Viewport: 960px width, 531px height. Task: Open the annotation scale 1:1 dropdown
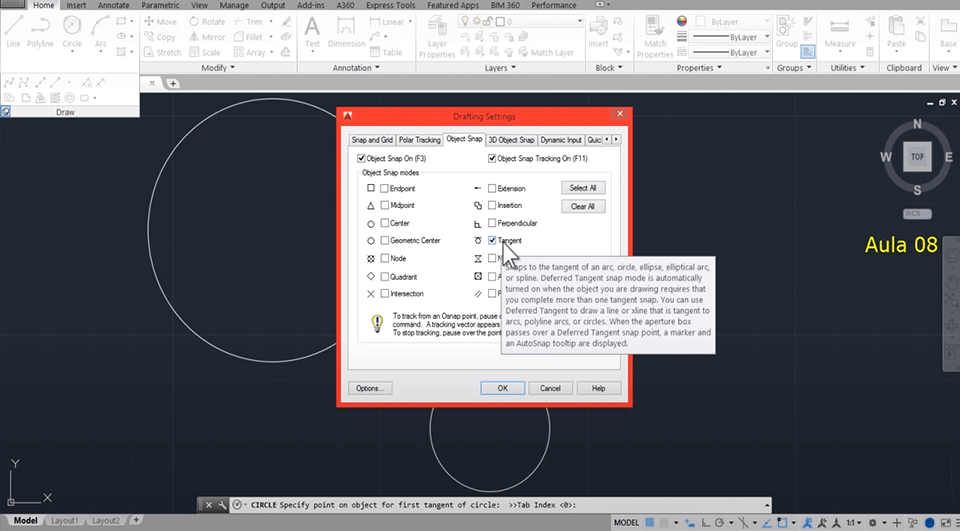pos(854,522)
